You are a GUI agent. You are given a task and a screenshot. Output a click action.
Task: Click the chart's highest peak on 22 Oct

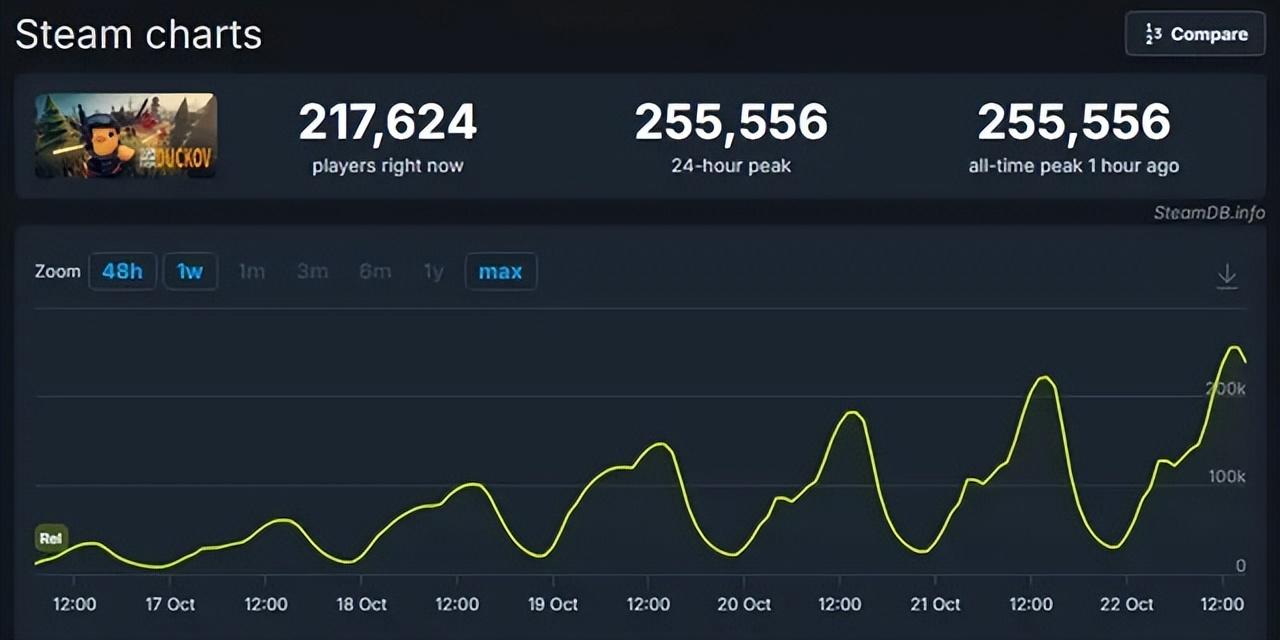pos(1235,348)
